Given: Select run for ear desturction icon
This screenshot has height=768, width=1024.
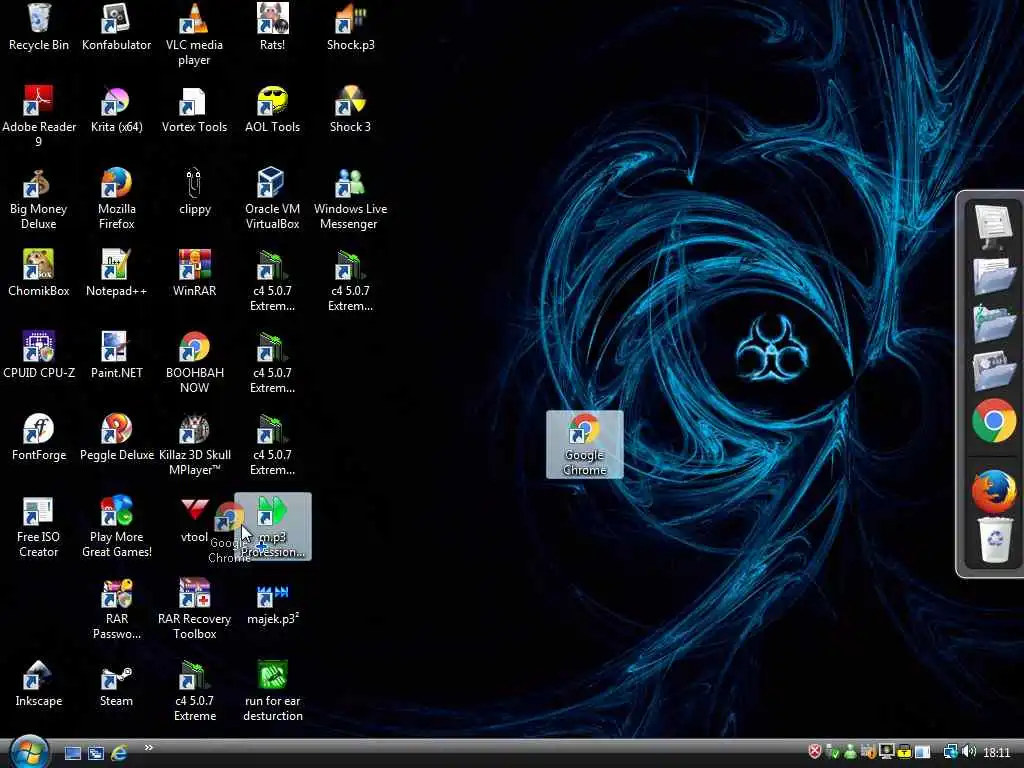Looking at the screenshot, I should pos(272,691).
